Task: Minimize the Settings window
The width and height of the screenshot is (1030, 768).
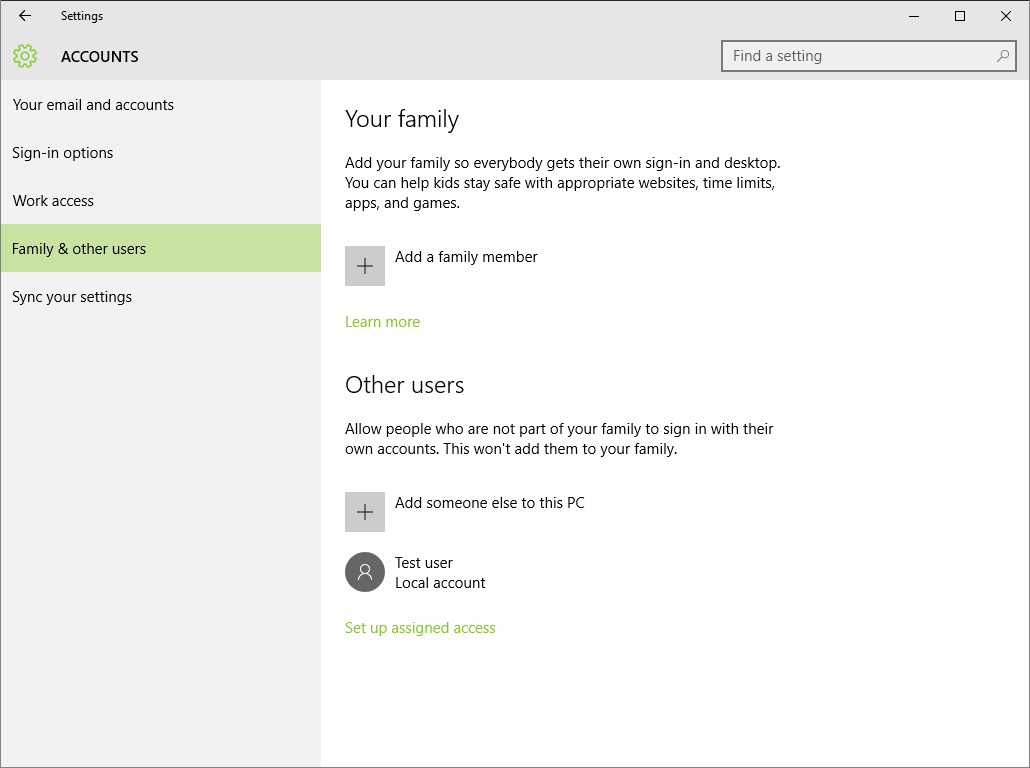Action: pos(914,16)
